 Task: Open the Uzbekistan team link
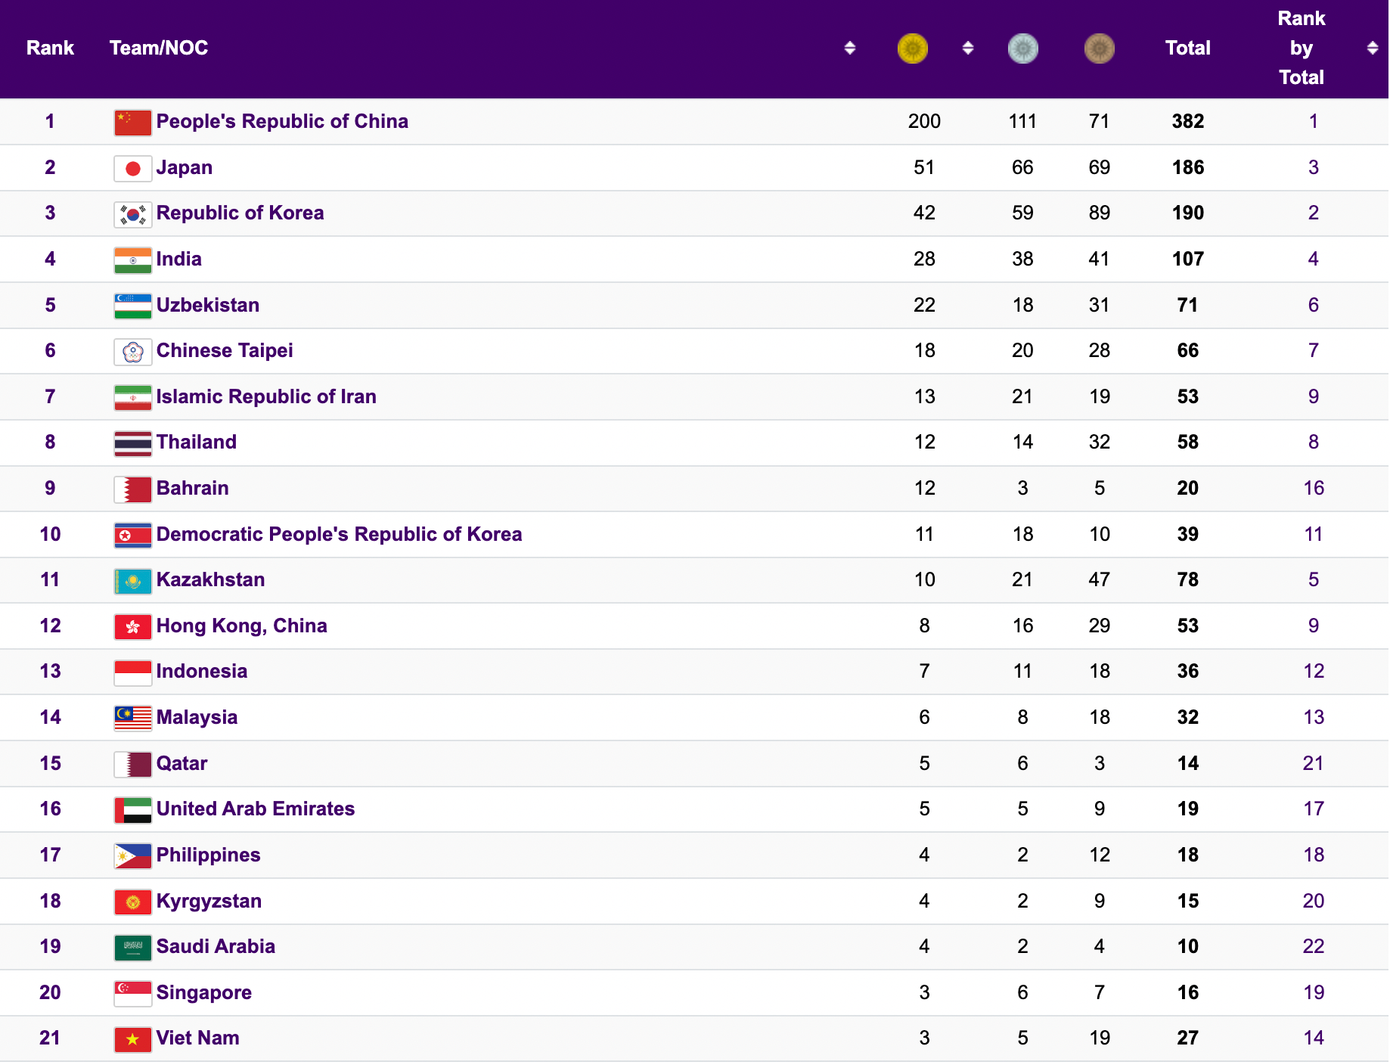[208, 306]
